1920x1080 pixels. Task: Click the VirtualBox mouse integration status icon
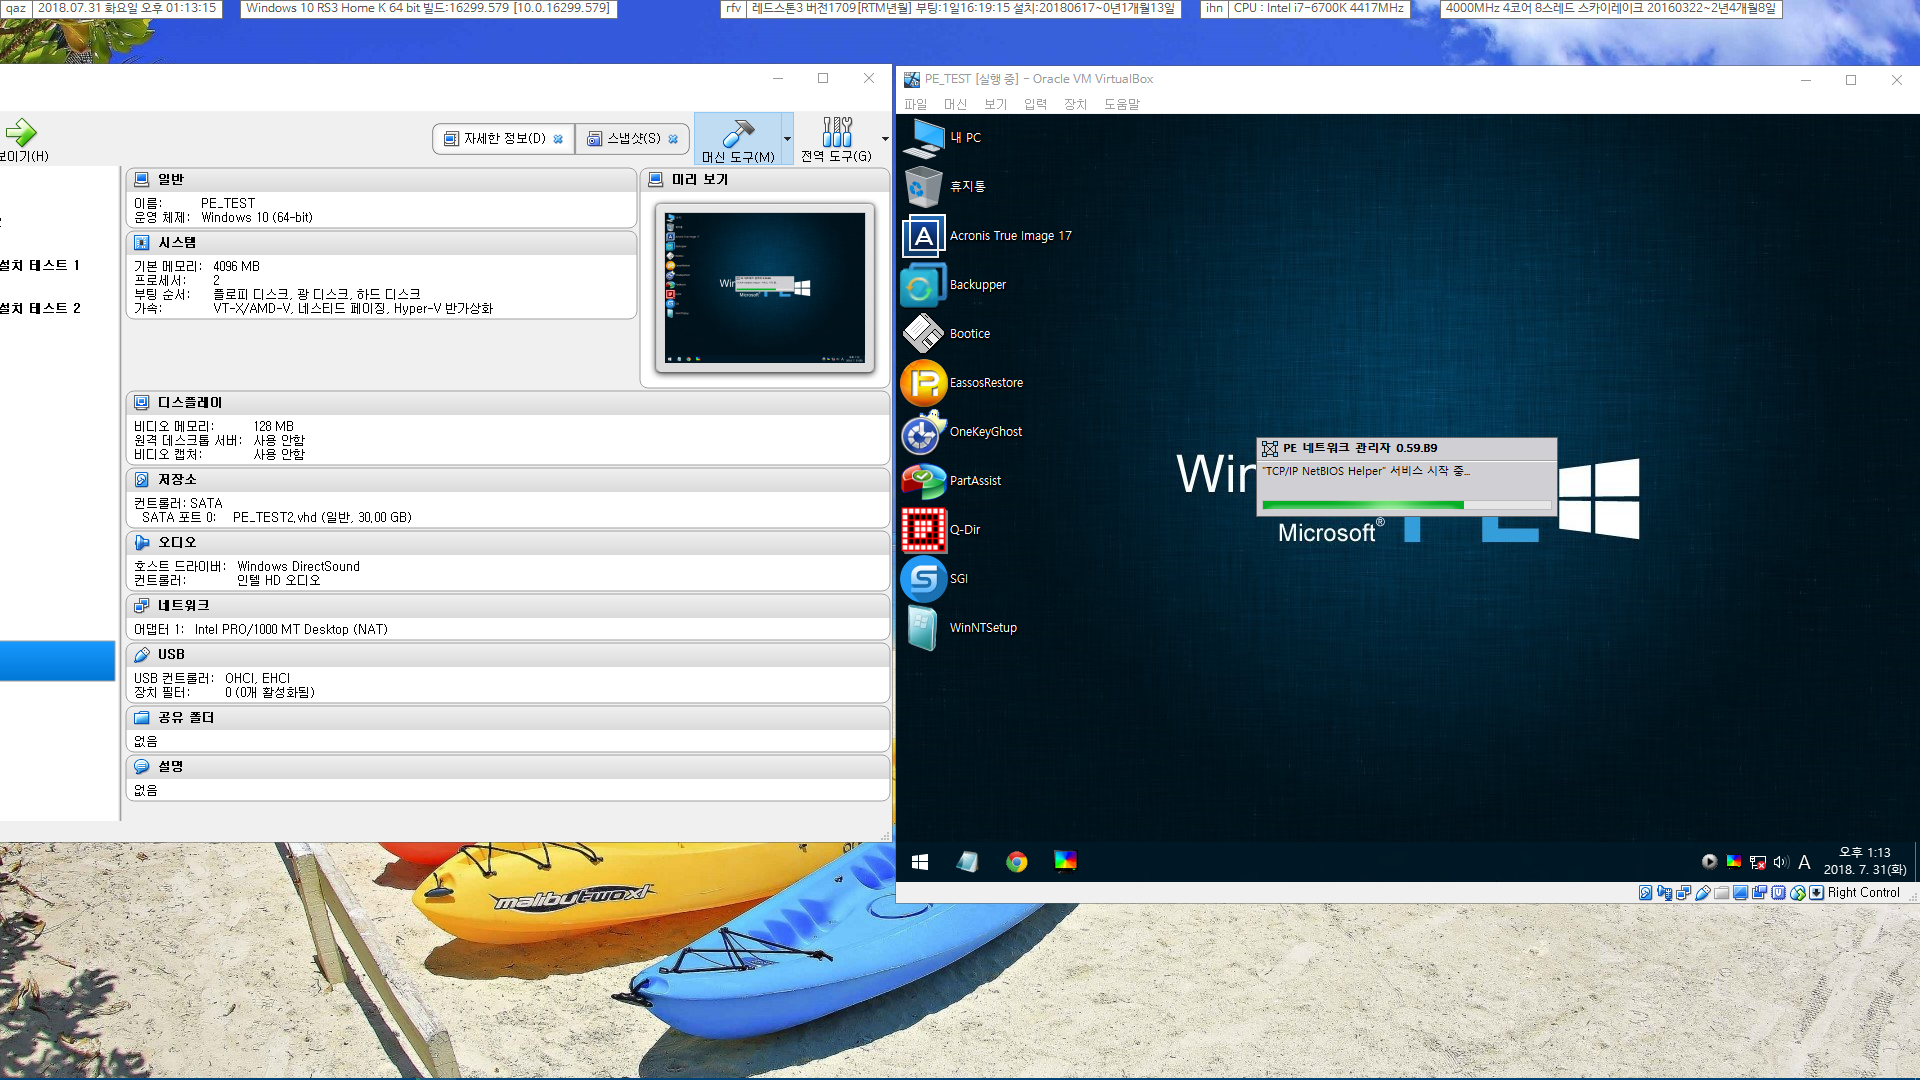click(x=1797, y=893)
